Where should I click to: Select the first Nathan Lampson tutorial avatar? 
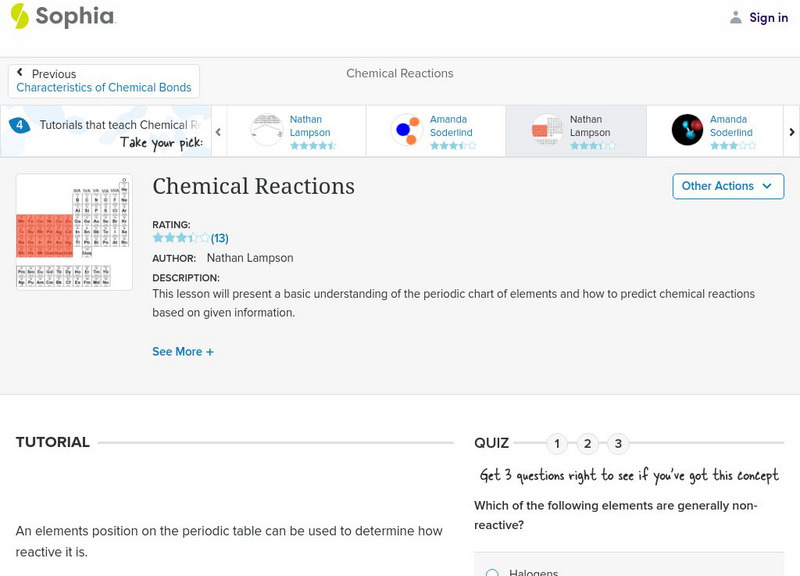(267, 130)
